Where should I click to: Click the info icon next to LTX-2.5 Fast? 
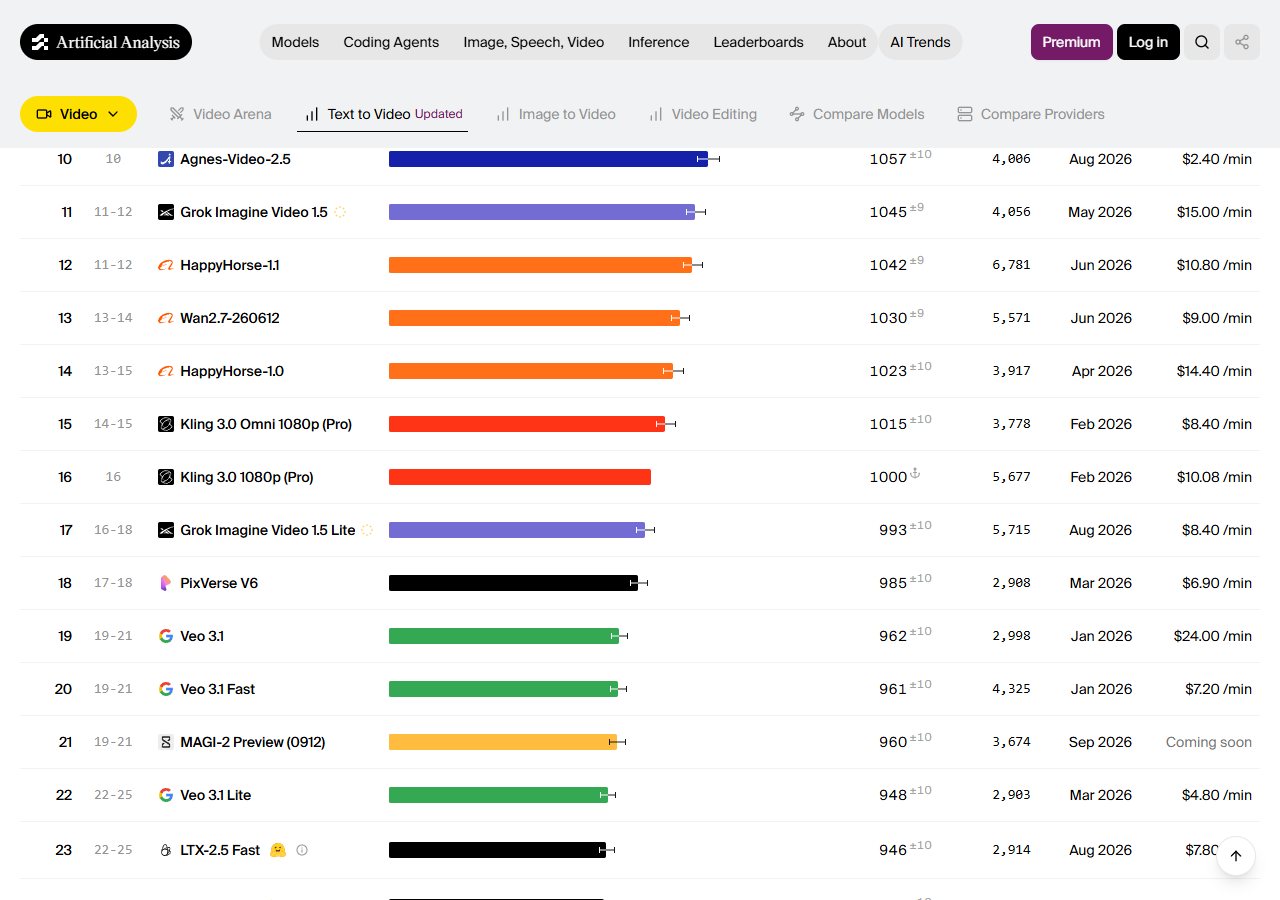302,850
